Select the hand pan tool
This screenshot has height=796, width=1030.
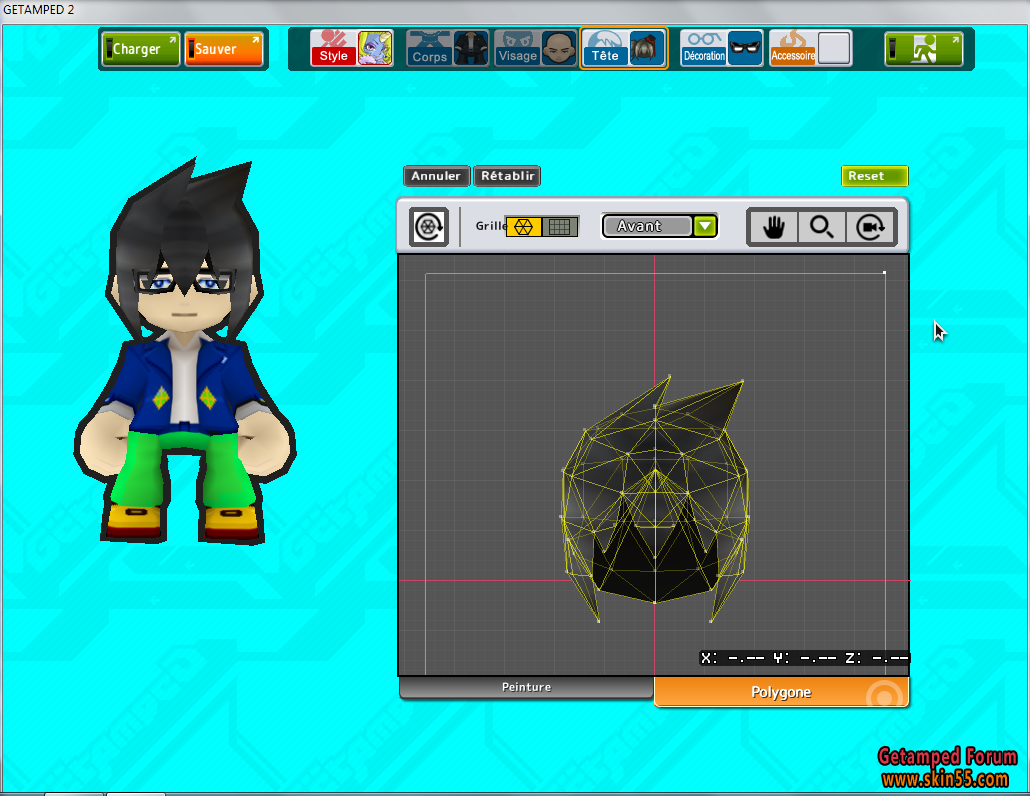774,227
